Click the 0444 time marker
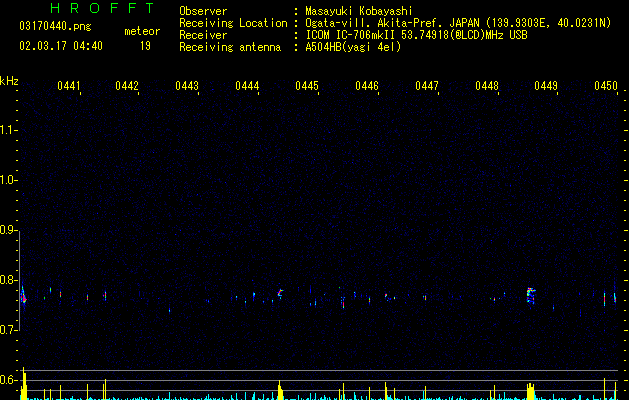 click(247, 86)
